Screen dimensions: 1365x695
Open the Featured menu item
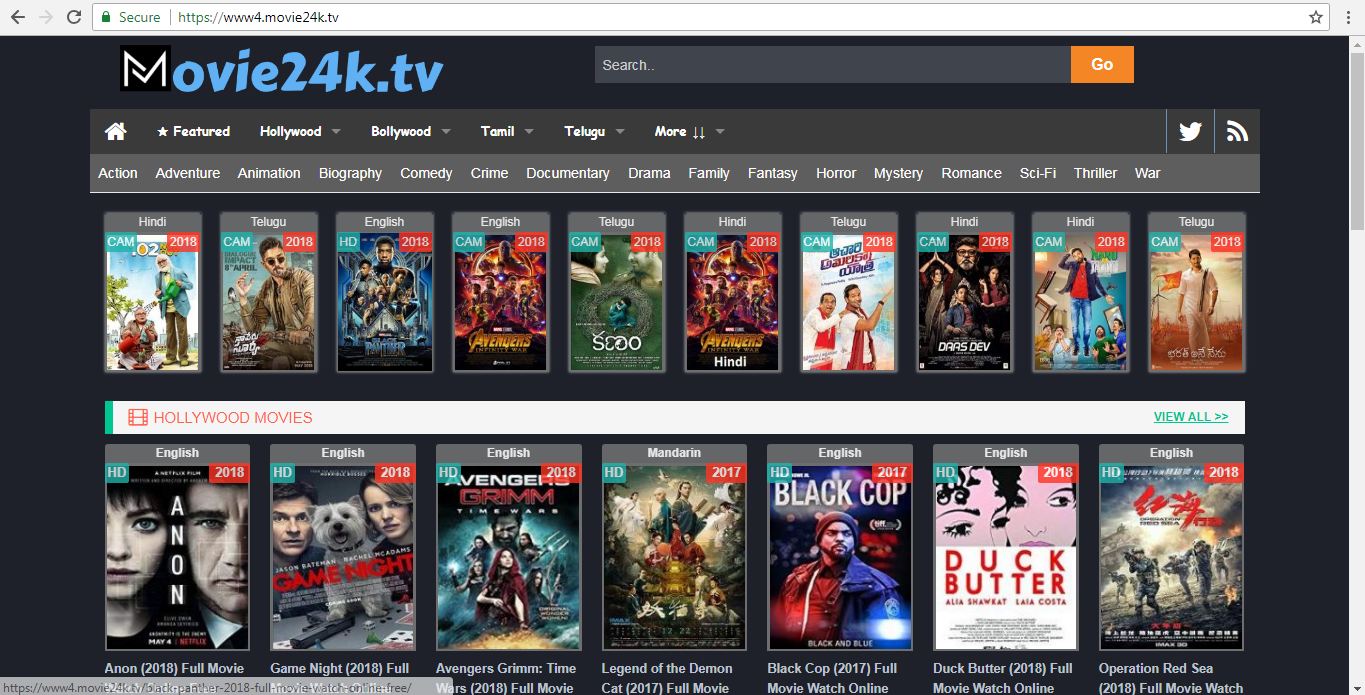pos(193,131)
